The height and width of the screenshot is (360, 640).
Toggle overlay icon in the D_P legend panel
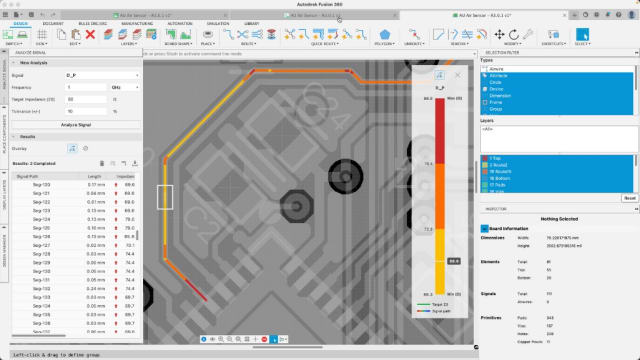coord(439,75)
